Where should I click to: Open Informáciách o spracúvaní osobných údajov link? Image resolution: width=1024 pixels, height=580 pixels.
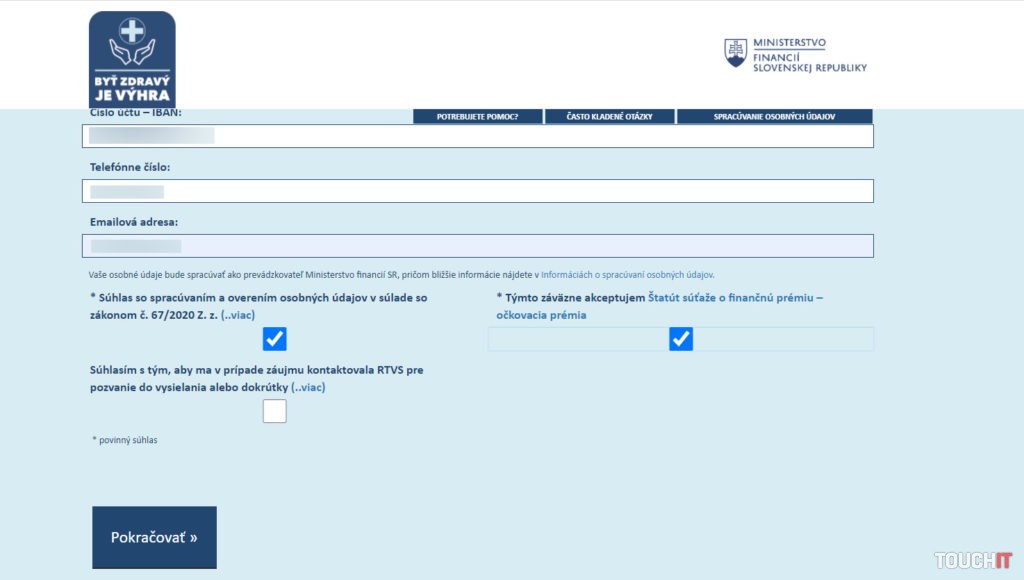627,274
